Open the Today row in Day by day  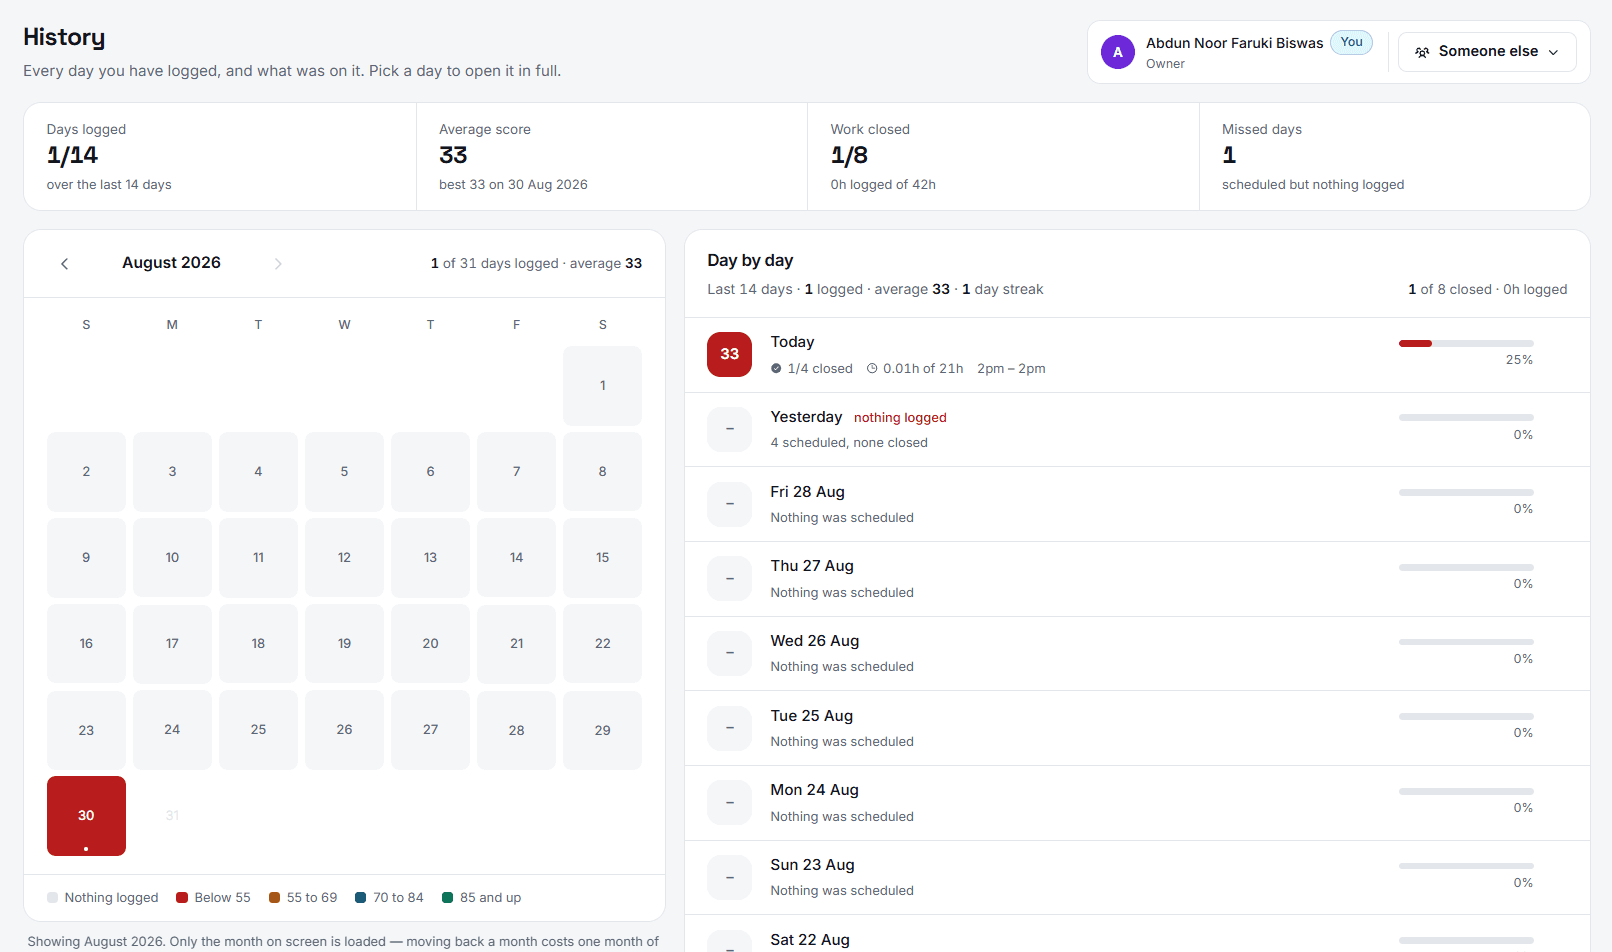[1137, 355]
